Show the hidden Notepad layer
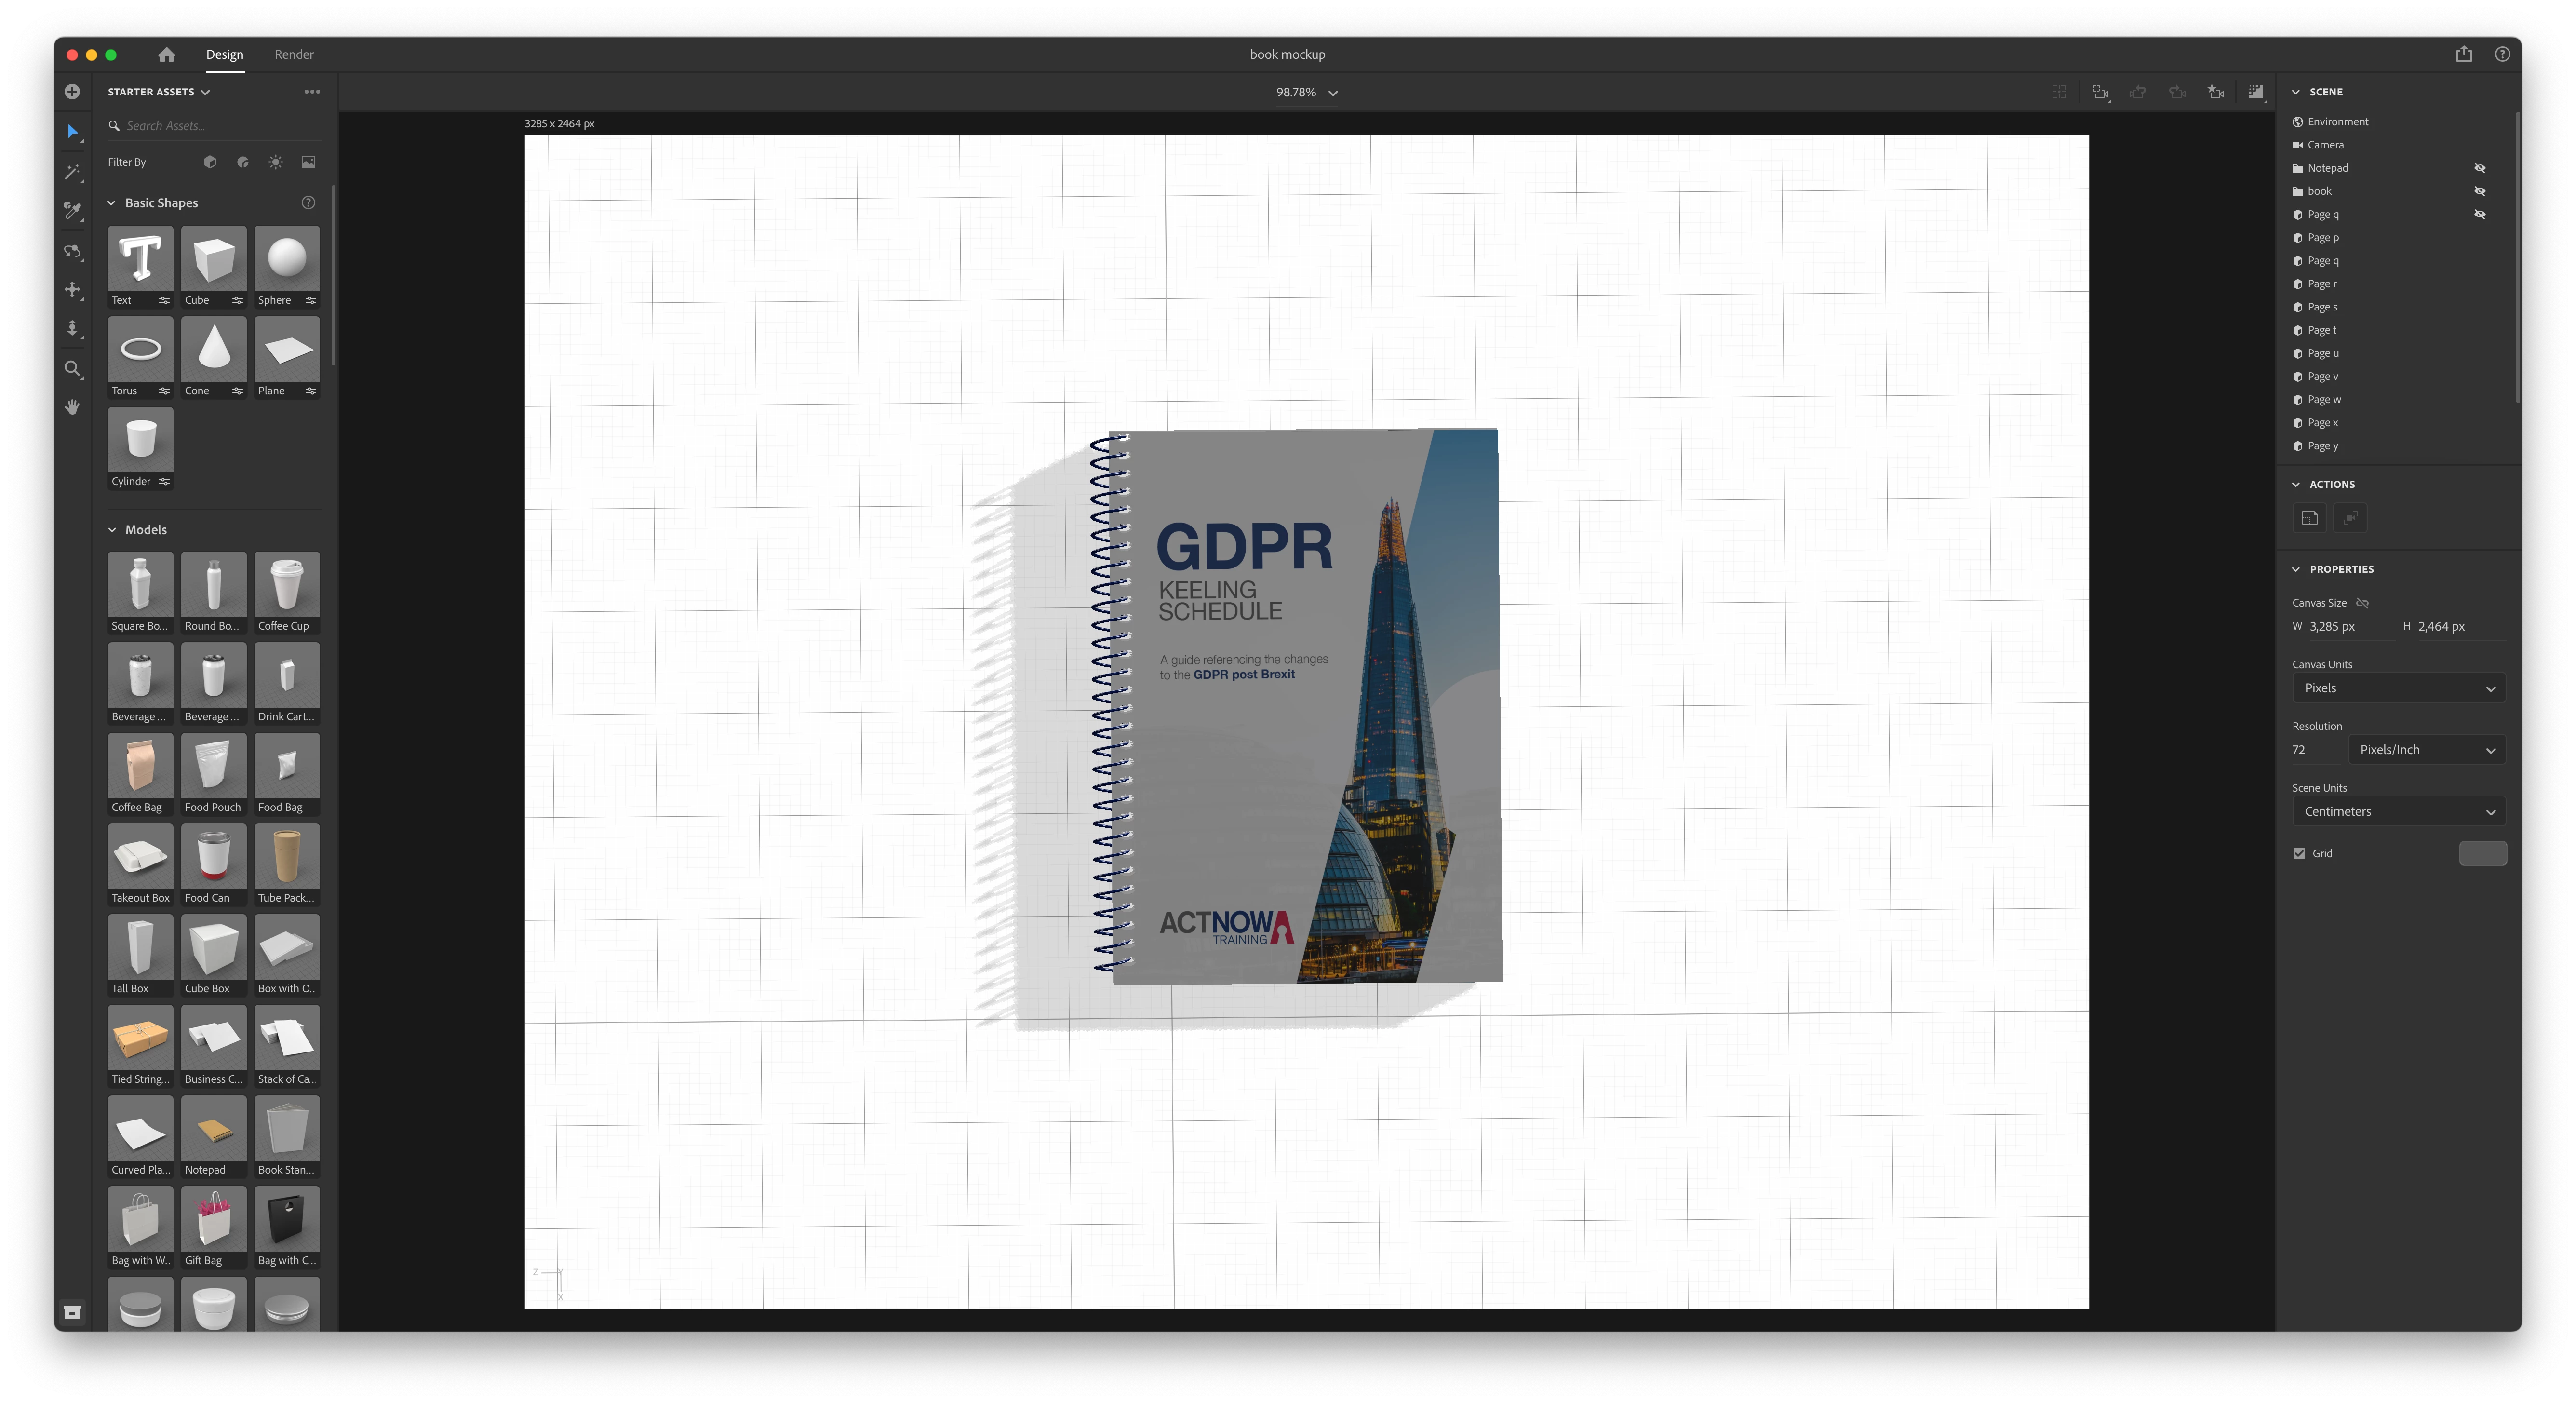 tap(2479, 168)
